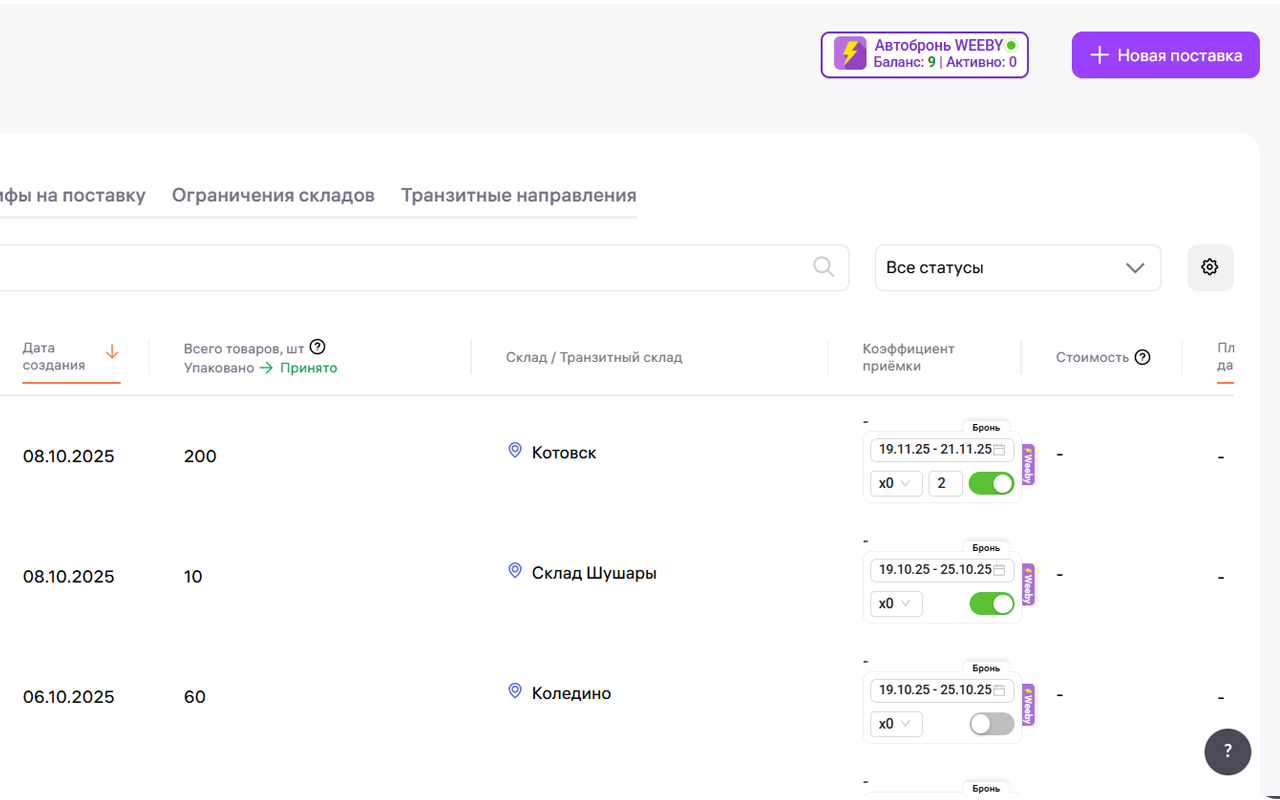Click calendar icon in Котовск date field
Screen dimensions: 1280x800
point(999,450)
